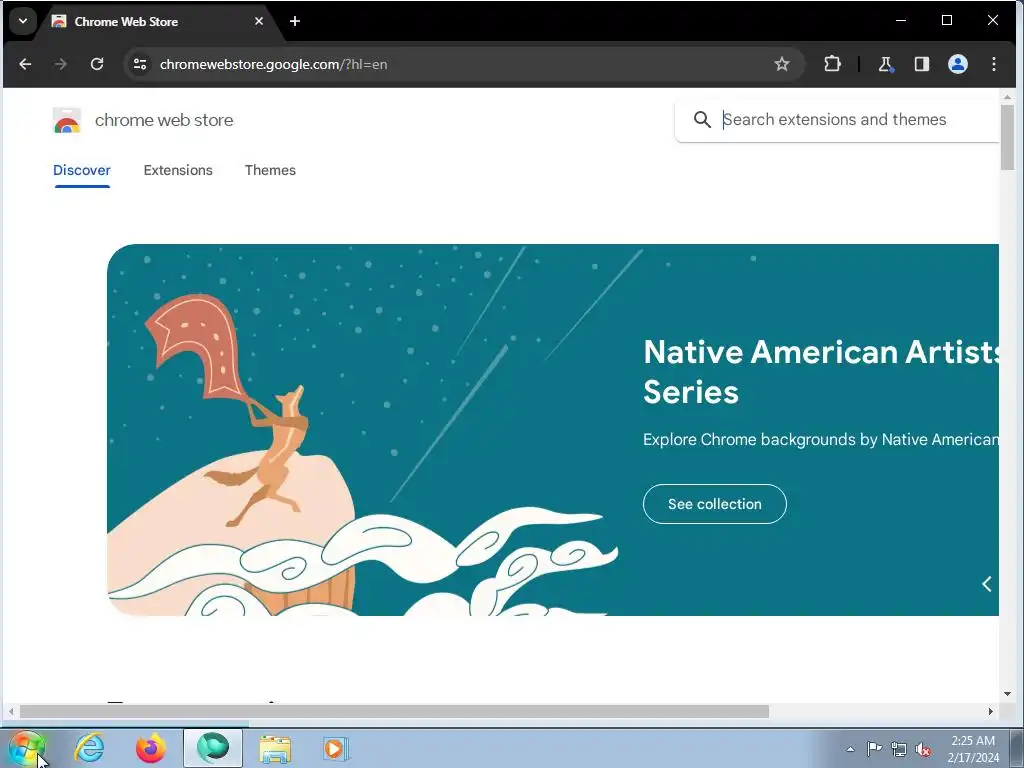The width and height of the screenshot is (1024, 768).
Task: Click the browser forward arrow
Action: pos(61,64)
